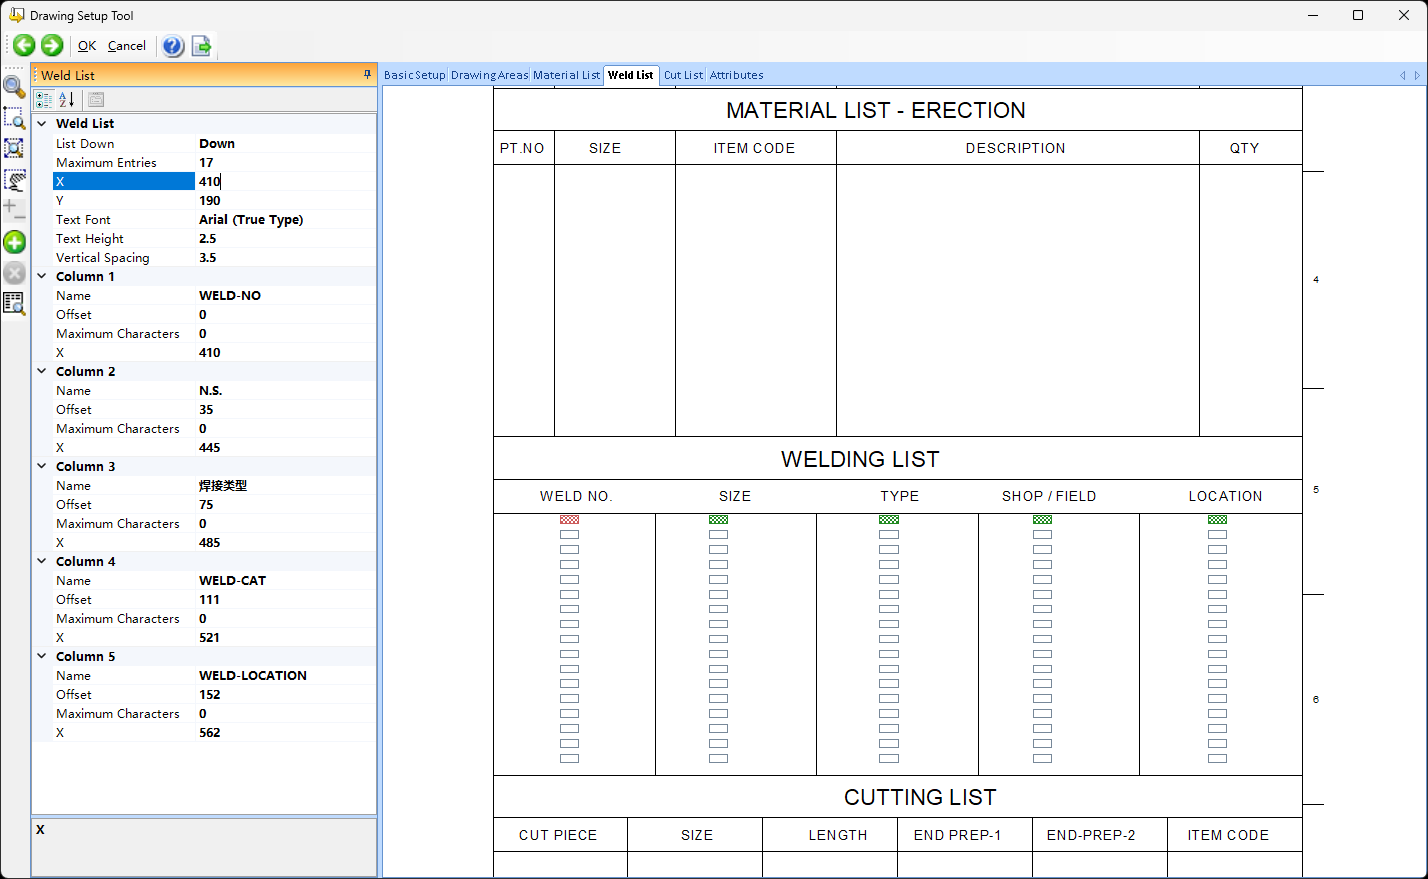Select the magnifier zoom tool
This screenshot has height=879, width=1428.
(x=14, y=87)
